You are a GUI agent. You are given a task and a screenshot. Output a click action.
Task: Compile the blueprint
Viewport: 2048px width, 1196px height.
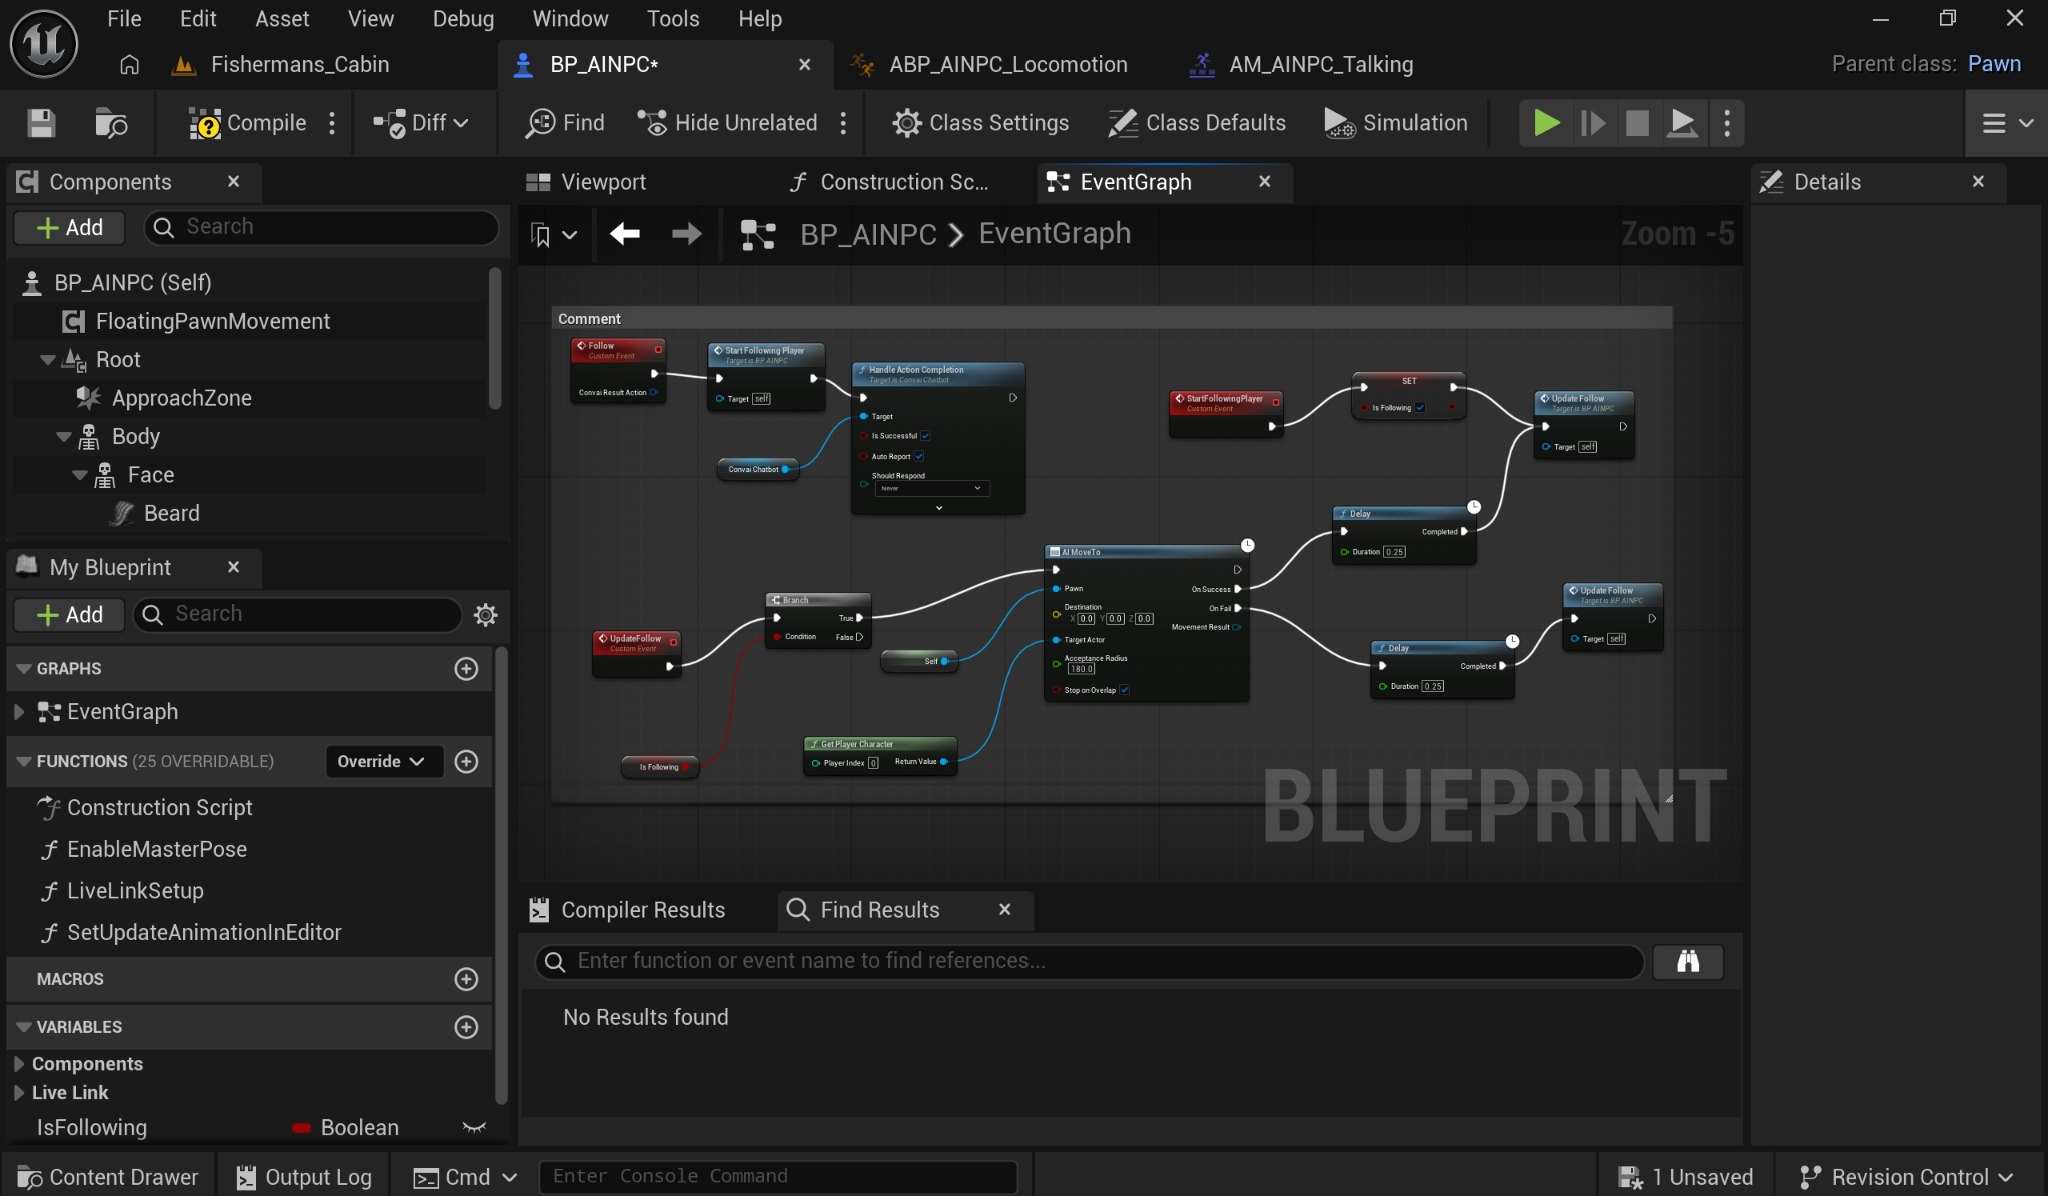click(248, 123)
